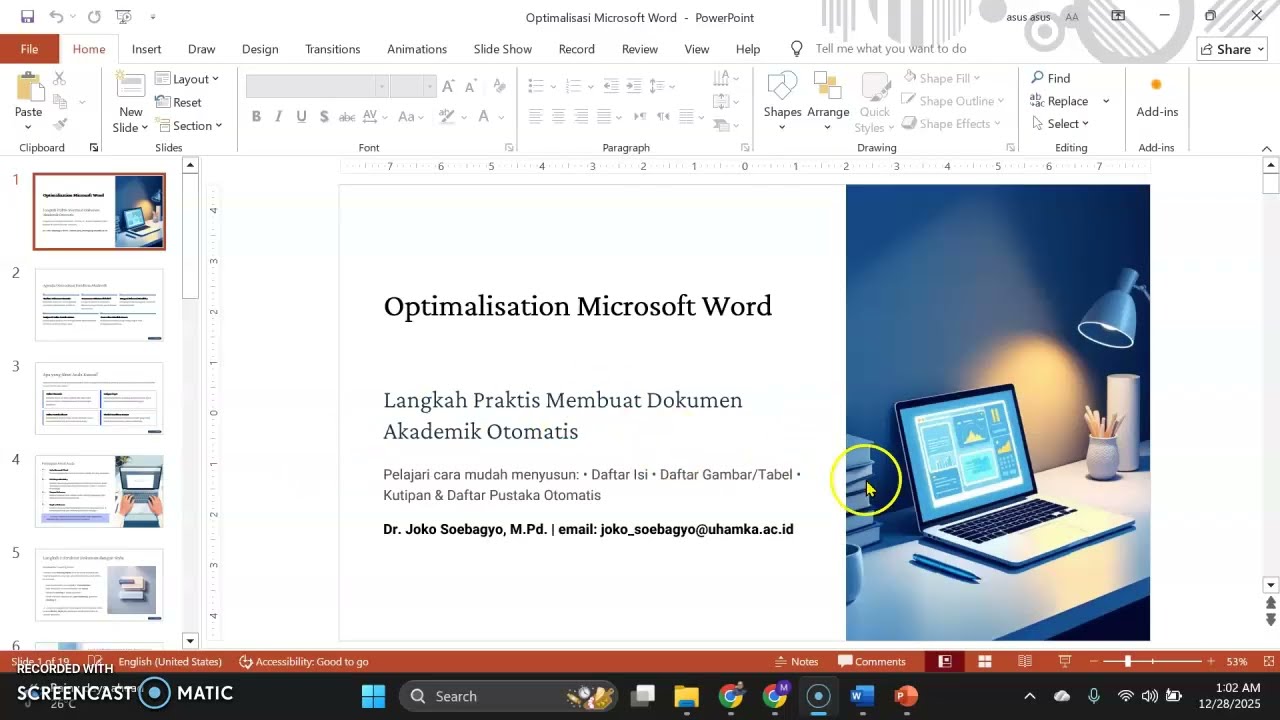
Task: Click the taskbar Search box
Action: (x=508, y=696)
